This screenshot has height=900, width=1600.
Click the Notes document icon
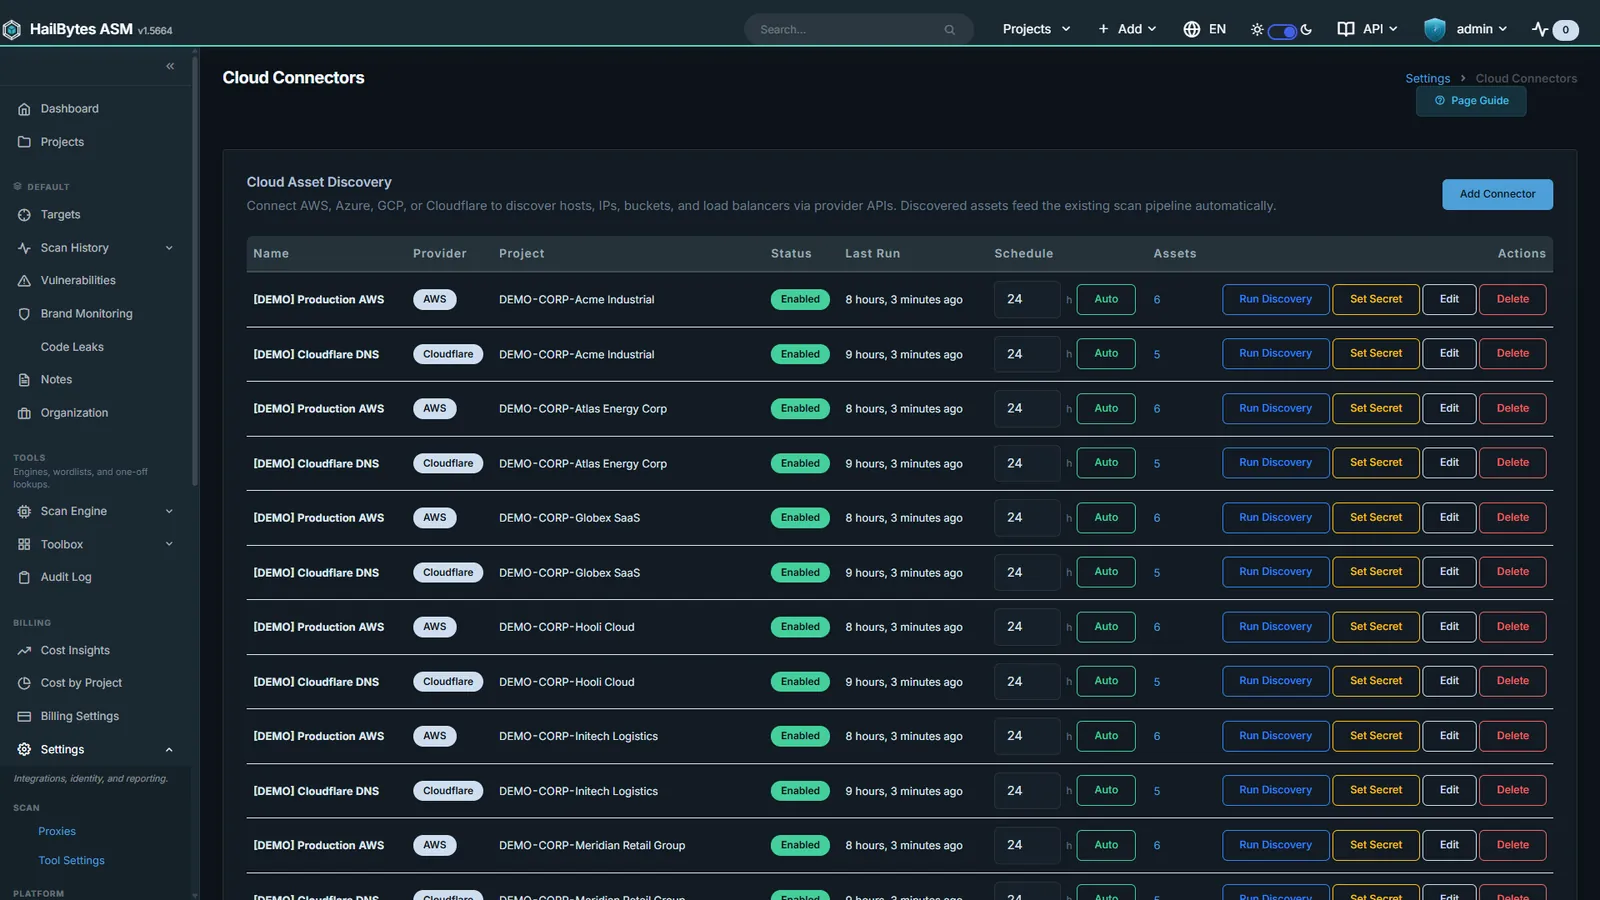[x=24, y=380]
